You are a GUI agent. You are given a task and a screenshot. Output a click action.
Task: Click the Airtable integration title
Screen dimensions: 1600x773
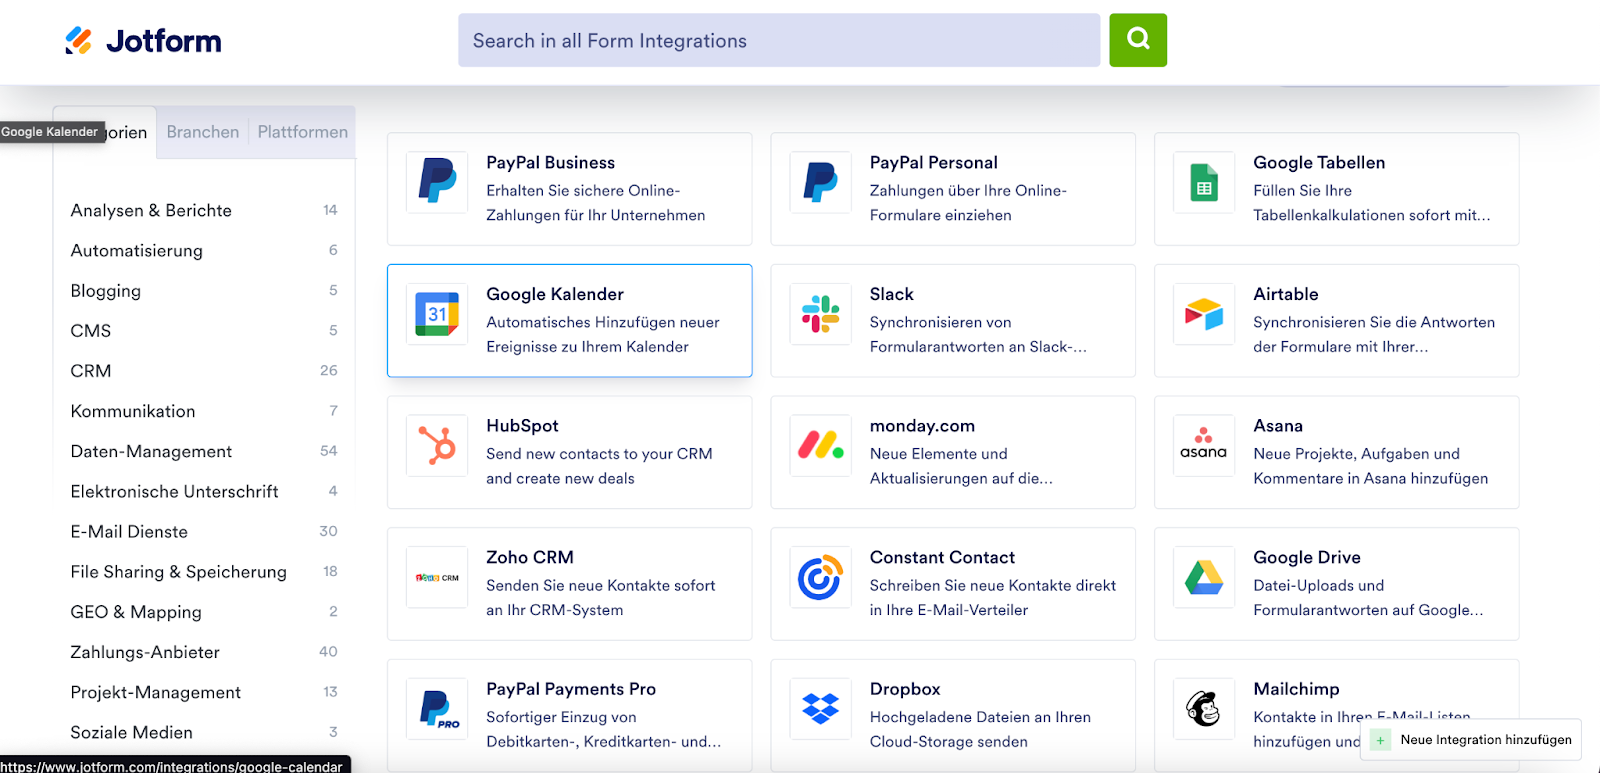click(1286, 294)
